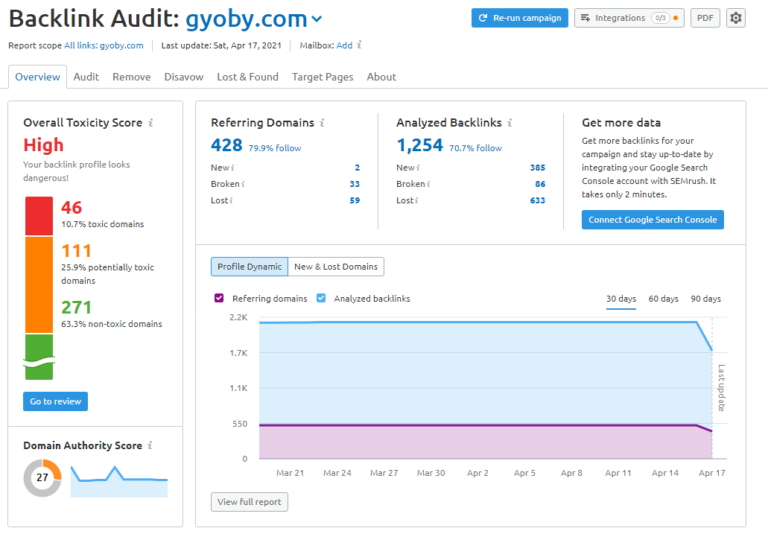
Task: Click the 271 non-toxic domains number
Action: (76, 307)
